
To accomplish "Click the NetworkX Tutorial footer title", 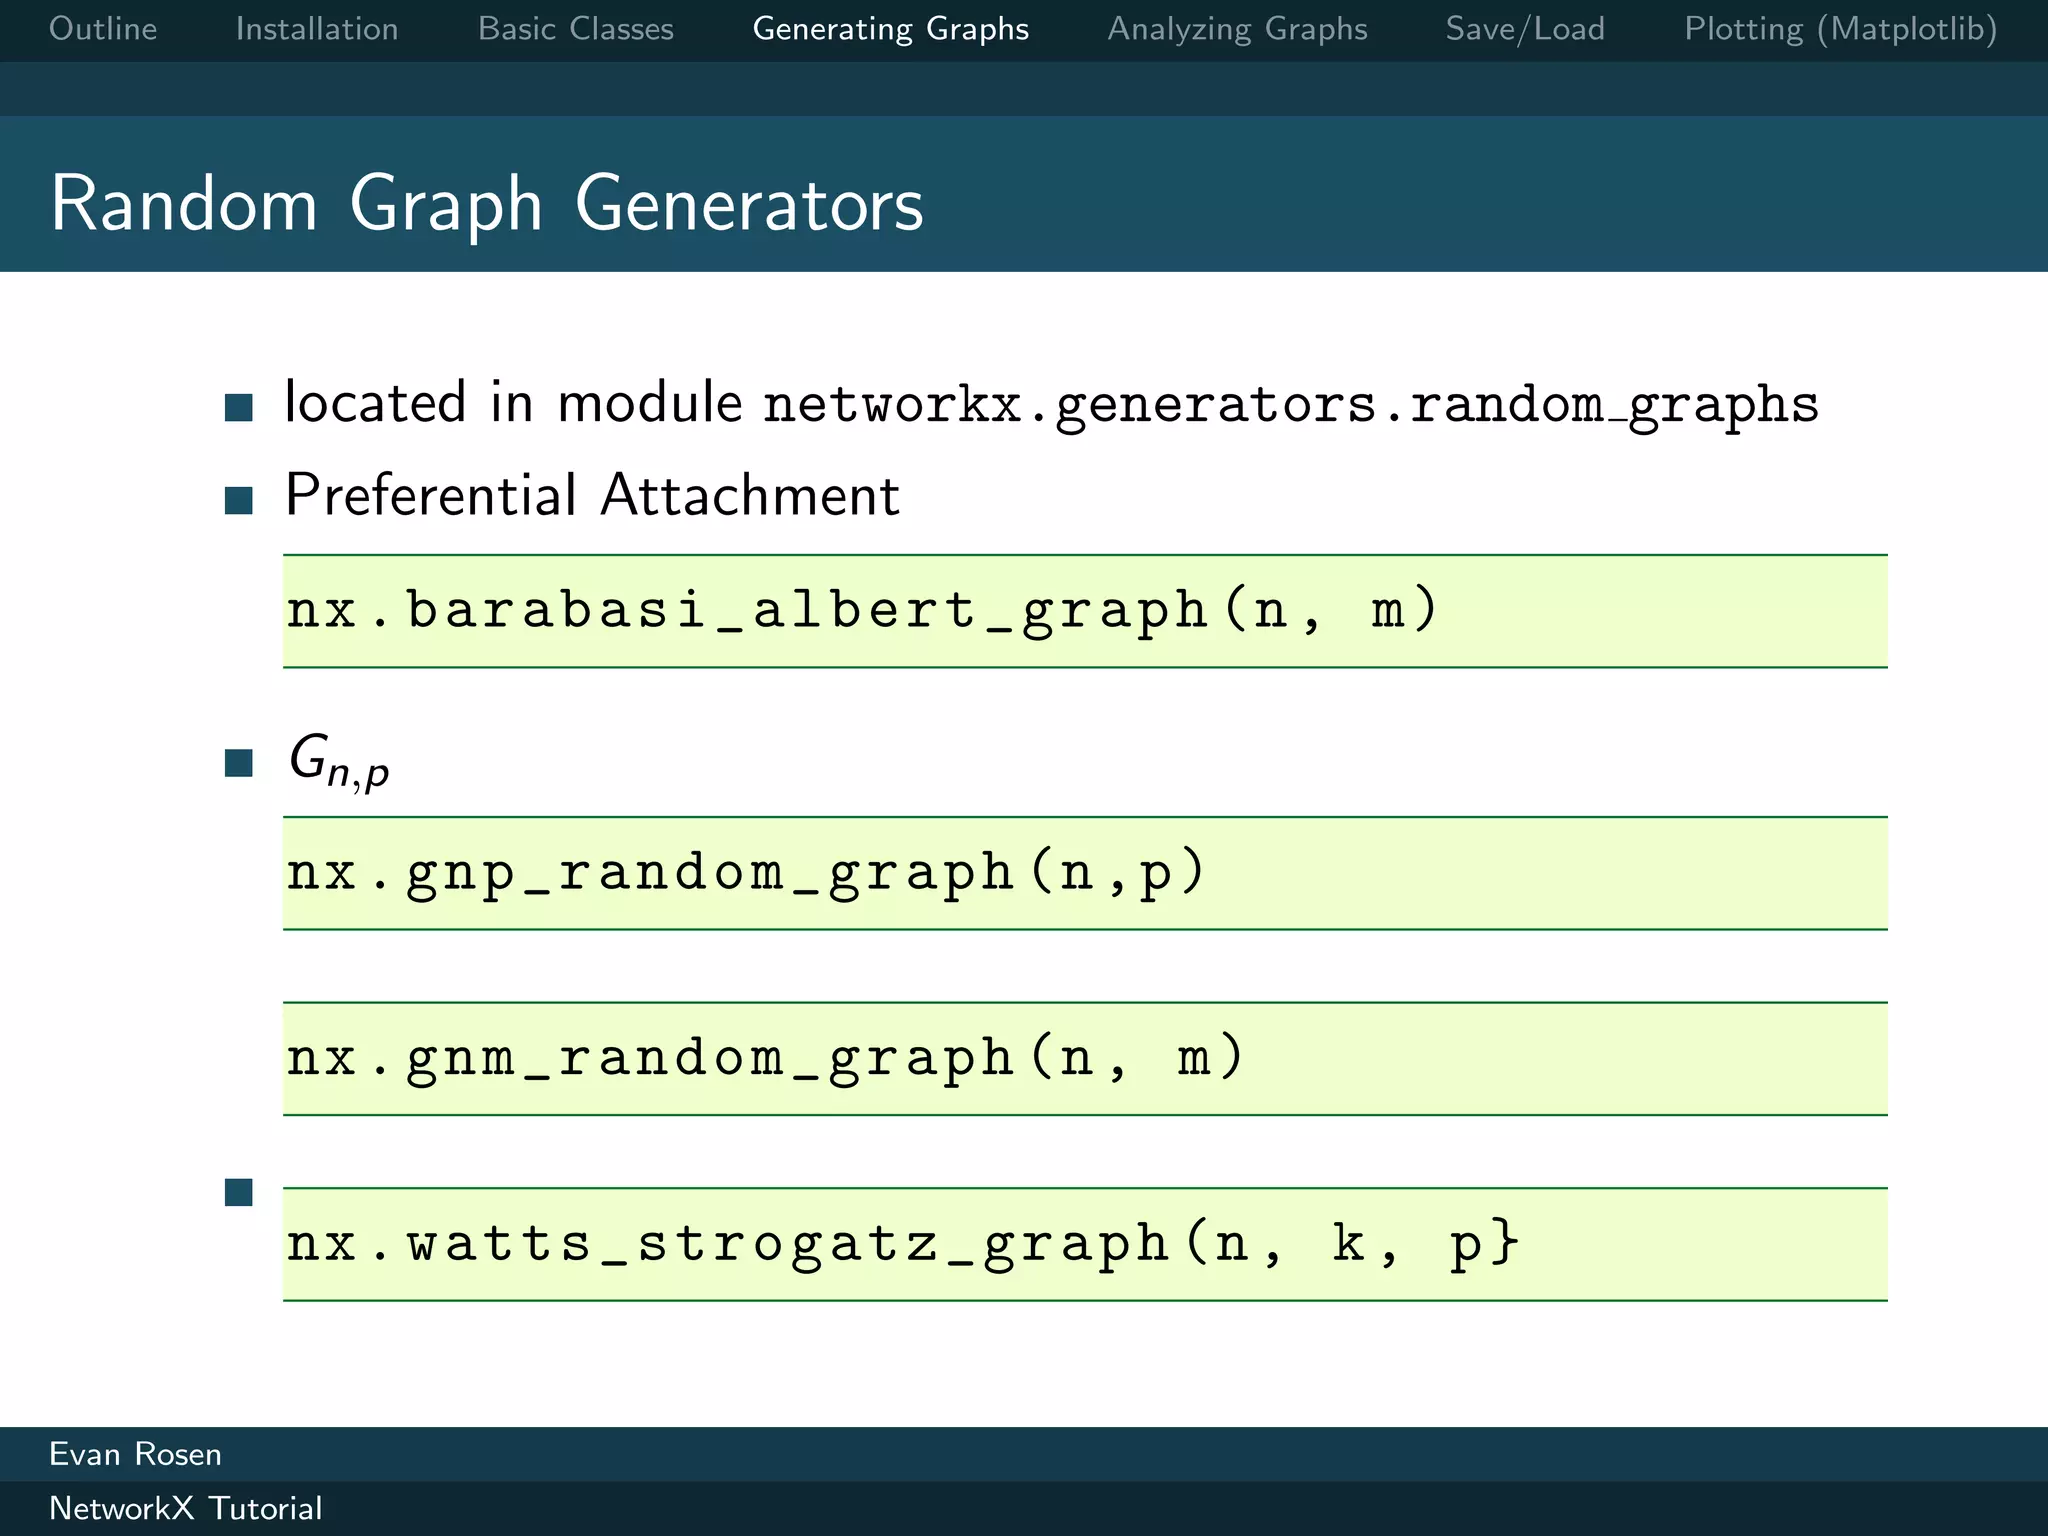I will tap(186, 1508).
